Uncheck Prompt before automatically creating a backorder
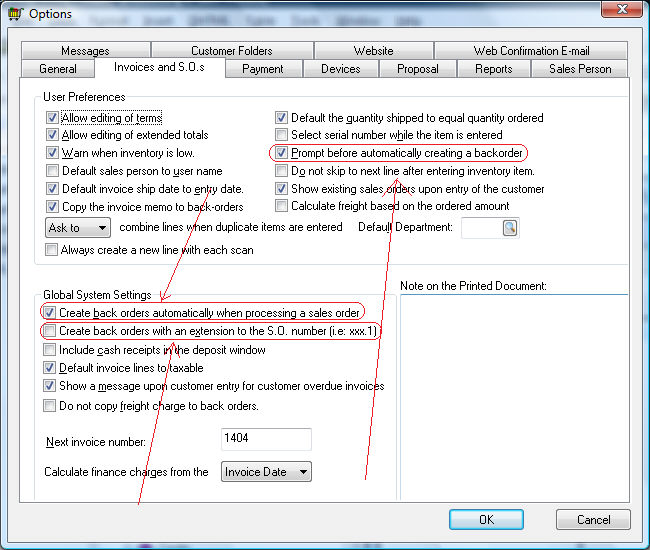 282,153
